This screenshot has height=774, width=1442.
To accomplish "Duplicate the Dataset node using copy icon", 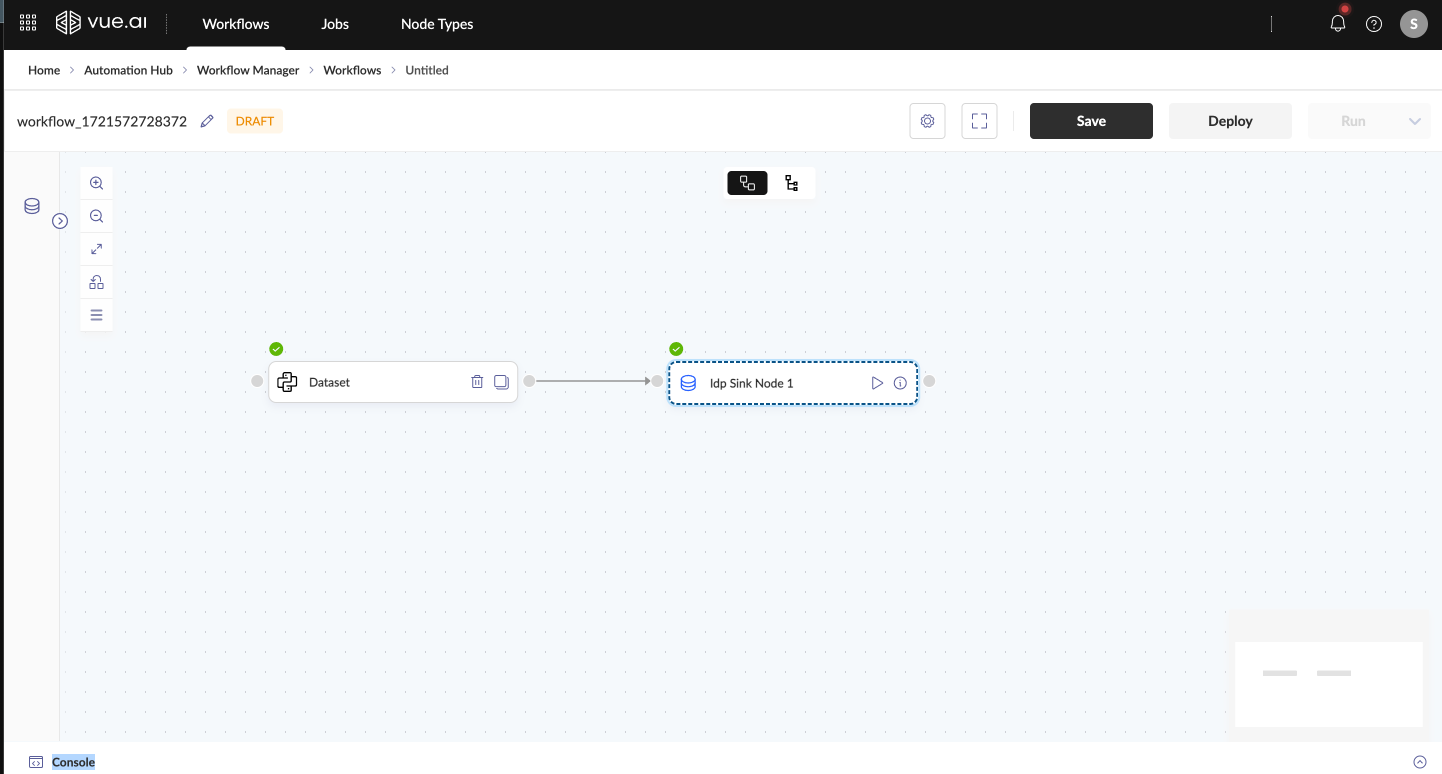I will [501, 382].
